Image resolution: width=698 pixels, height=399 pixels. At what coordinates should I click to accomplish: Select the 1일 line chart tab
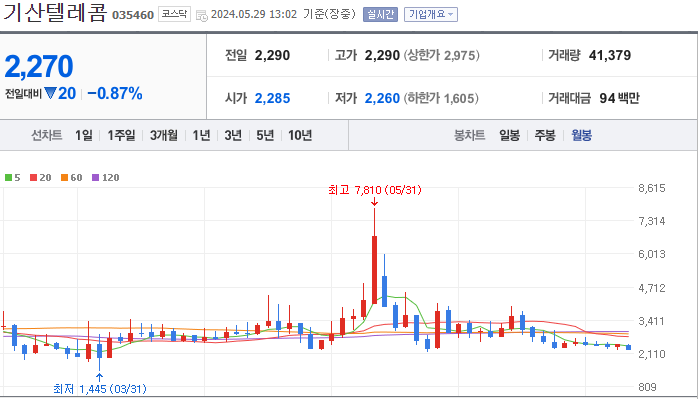pyautogui.click(x=84, y=135)
